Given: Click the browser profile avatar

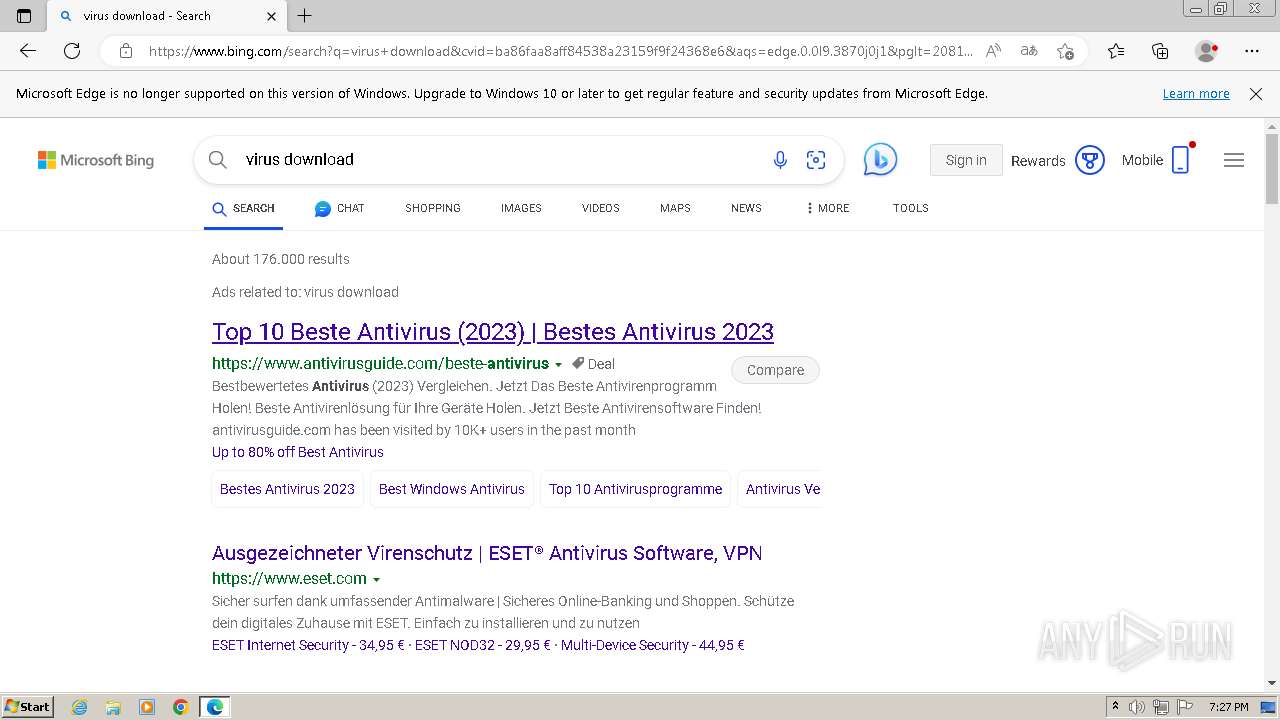Looking at the screenshot, I should (x=1206, y=51).
